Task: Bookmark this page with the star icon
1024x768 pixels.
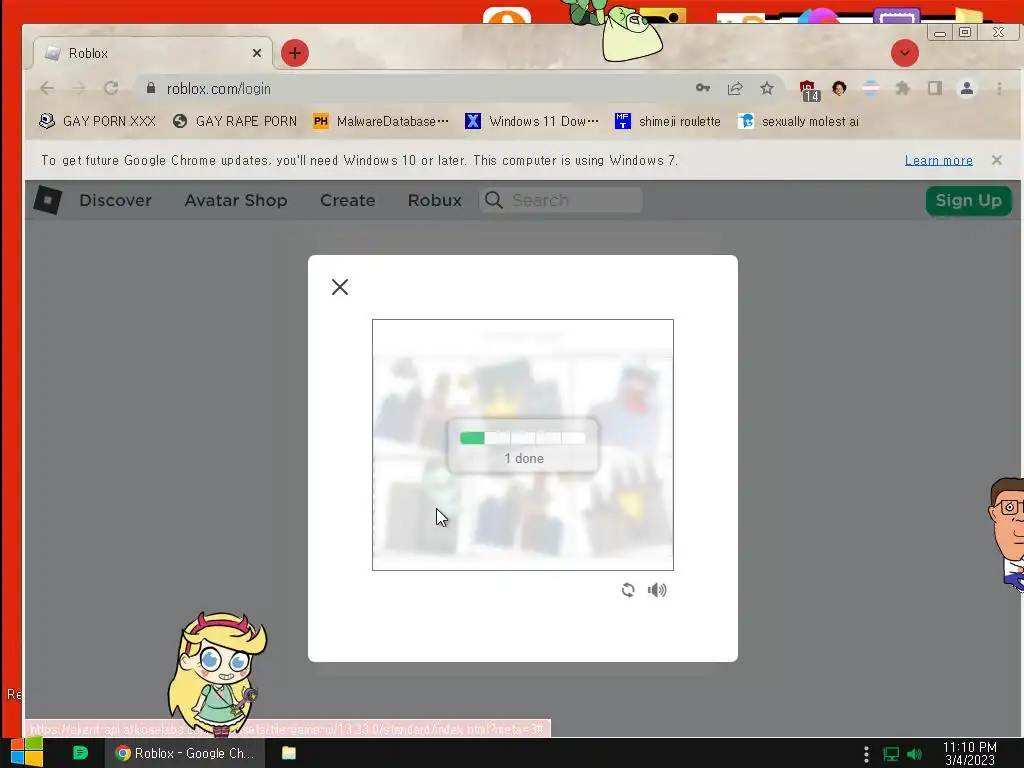Action: click(767, 88)
